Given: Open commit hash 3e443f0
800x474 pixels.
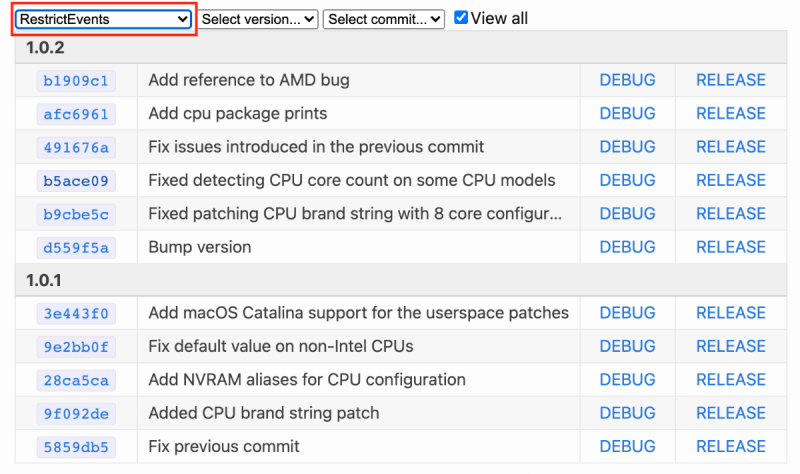Looking at the screenshot, I should click(x=76, y=313).
